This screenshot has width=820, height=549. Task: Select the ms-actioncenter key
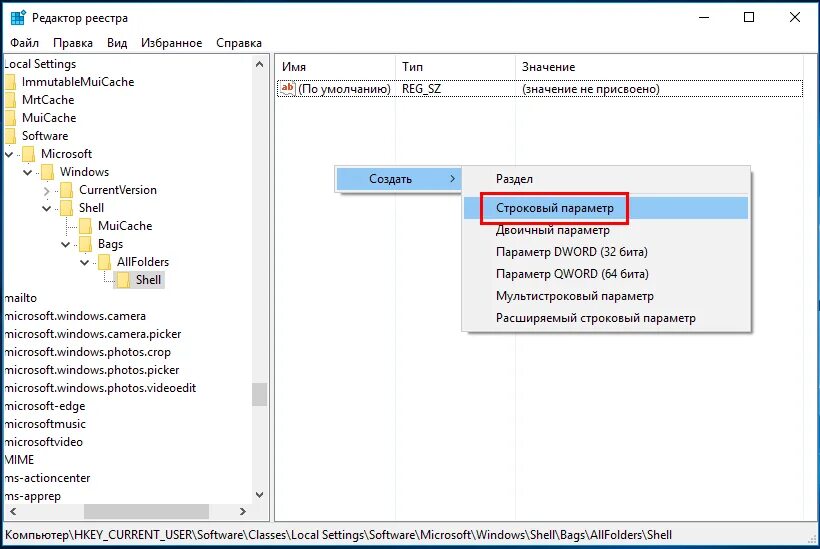(48, 478)
